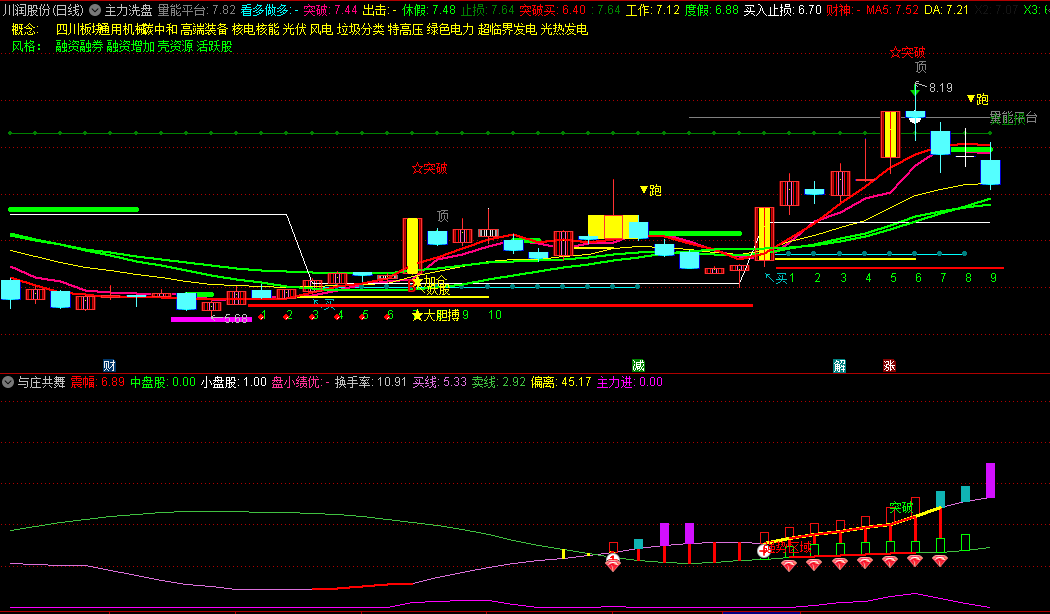The height and width of the screenshot is (614, 1050).
Task: Click the 度假: 6.88 value
Action: [x=712, y=10]
